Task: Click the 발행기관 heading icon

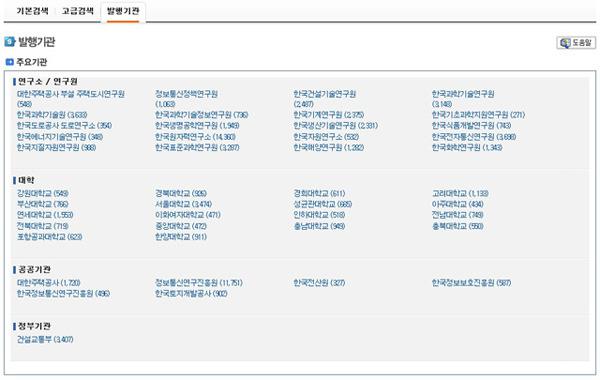Action: click(x=10, y=42)
